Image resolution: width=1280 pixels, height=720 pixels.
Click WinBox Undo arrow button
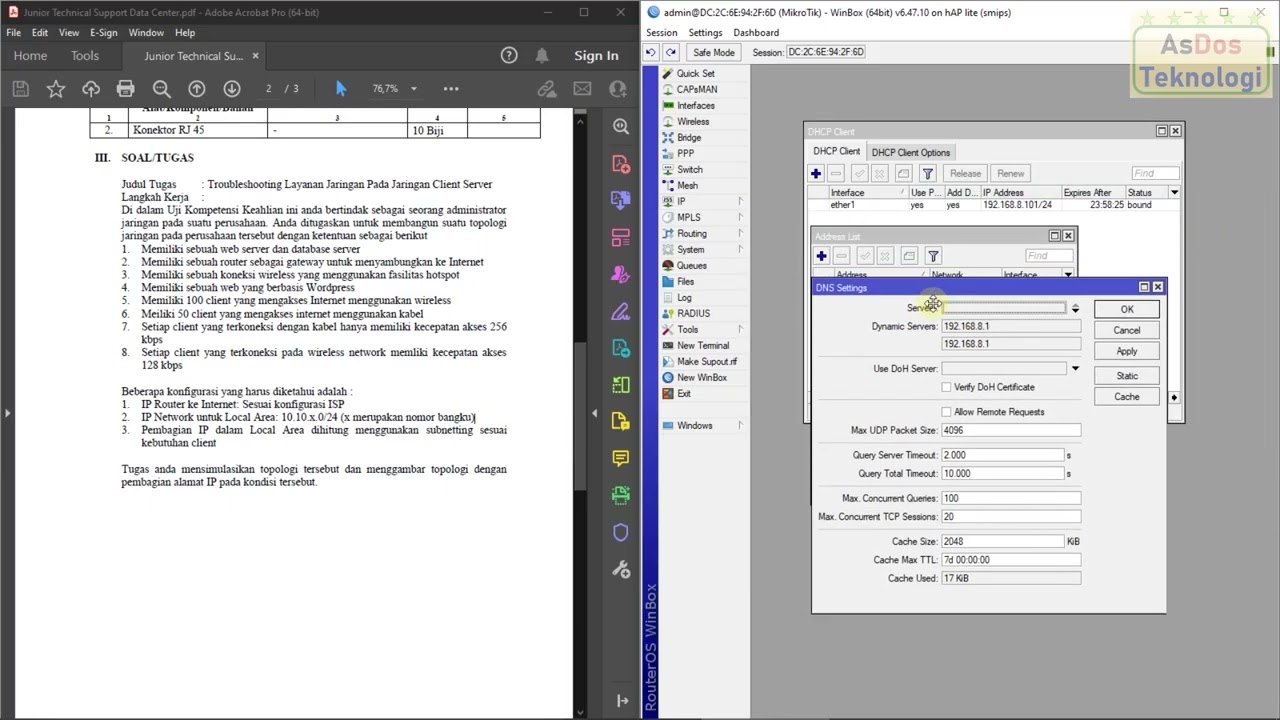651,52
